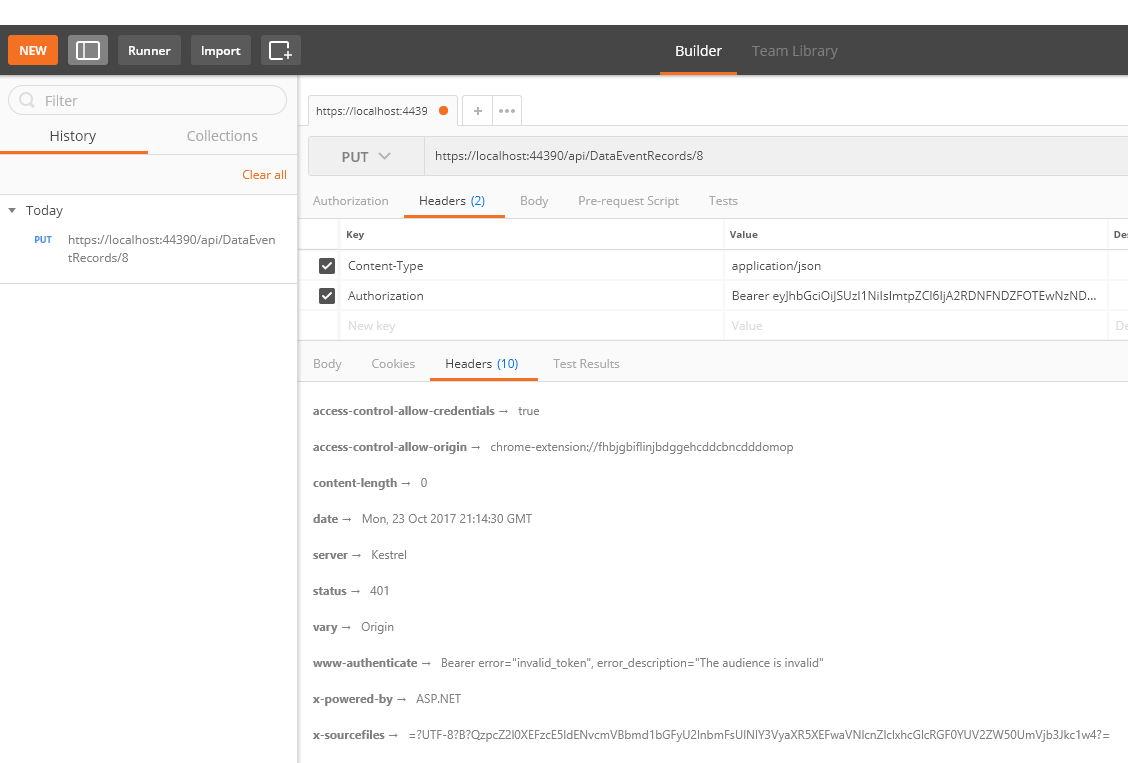Disable the Authorization header checkbox
Screen dimensions: 1128x763
[327, 296]
